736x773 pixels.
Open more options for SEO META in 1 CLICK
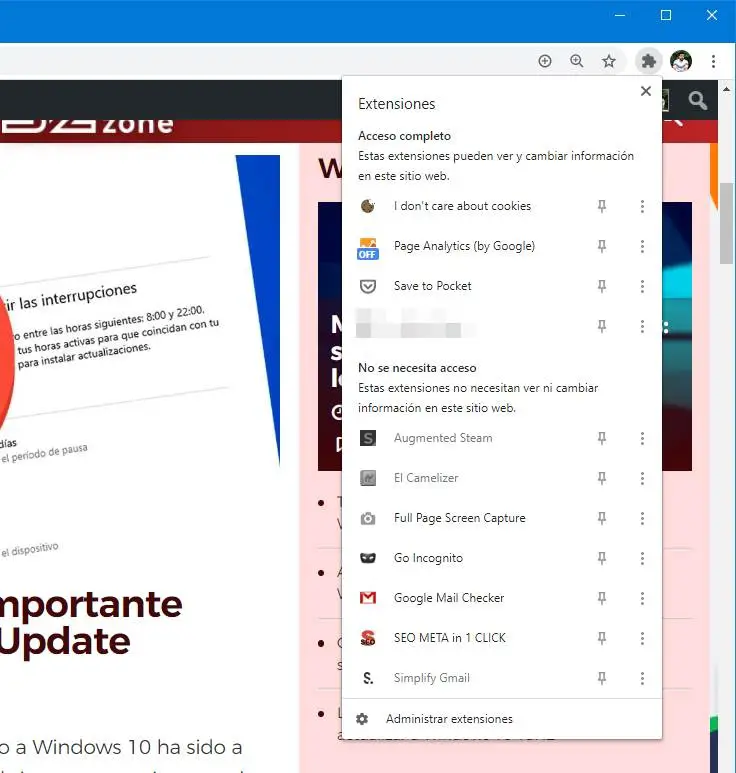point(642,638)
